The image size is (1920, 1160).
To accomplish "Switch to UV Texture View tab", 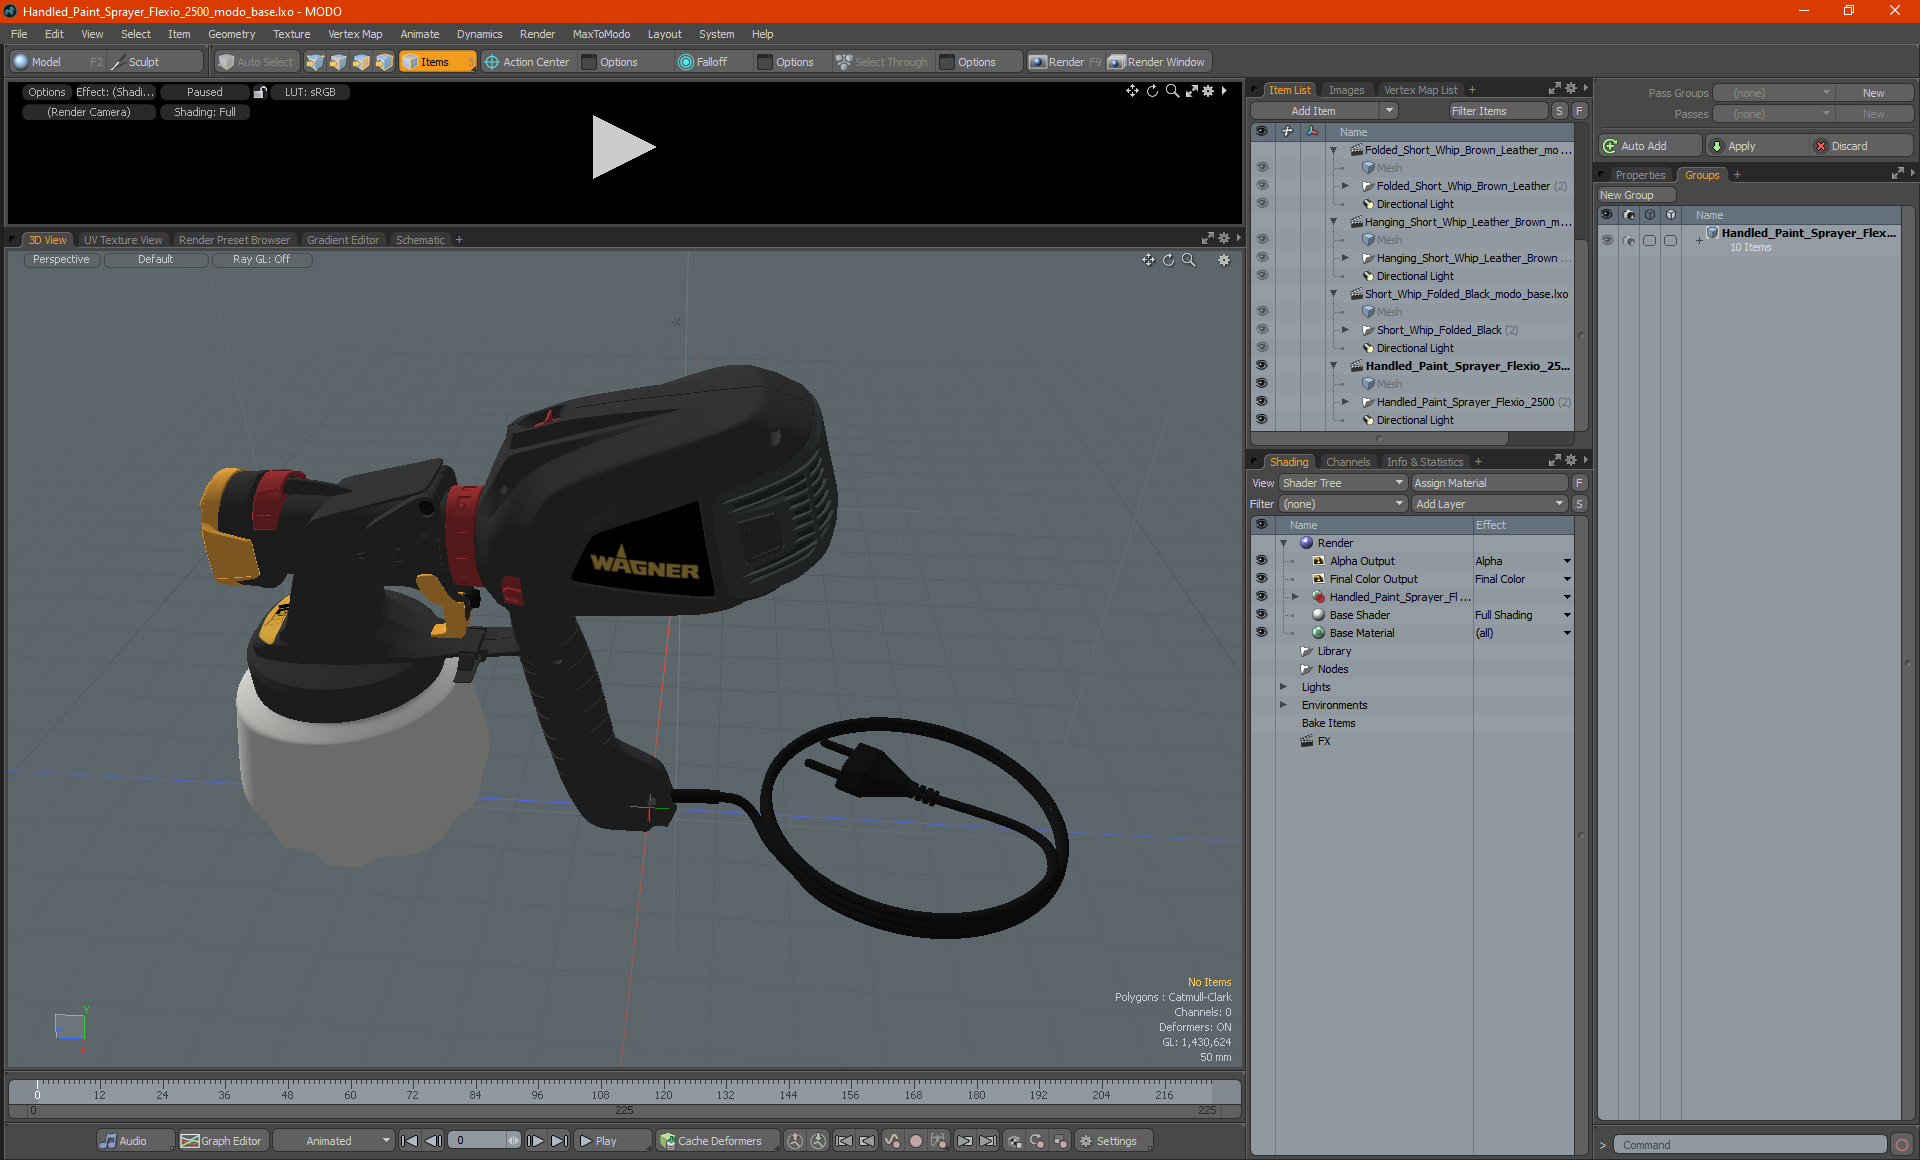I will coord(123,240).
